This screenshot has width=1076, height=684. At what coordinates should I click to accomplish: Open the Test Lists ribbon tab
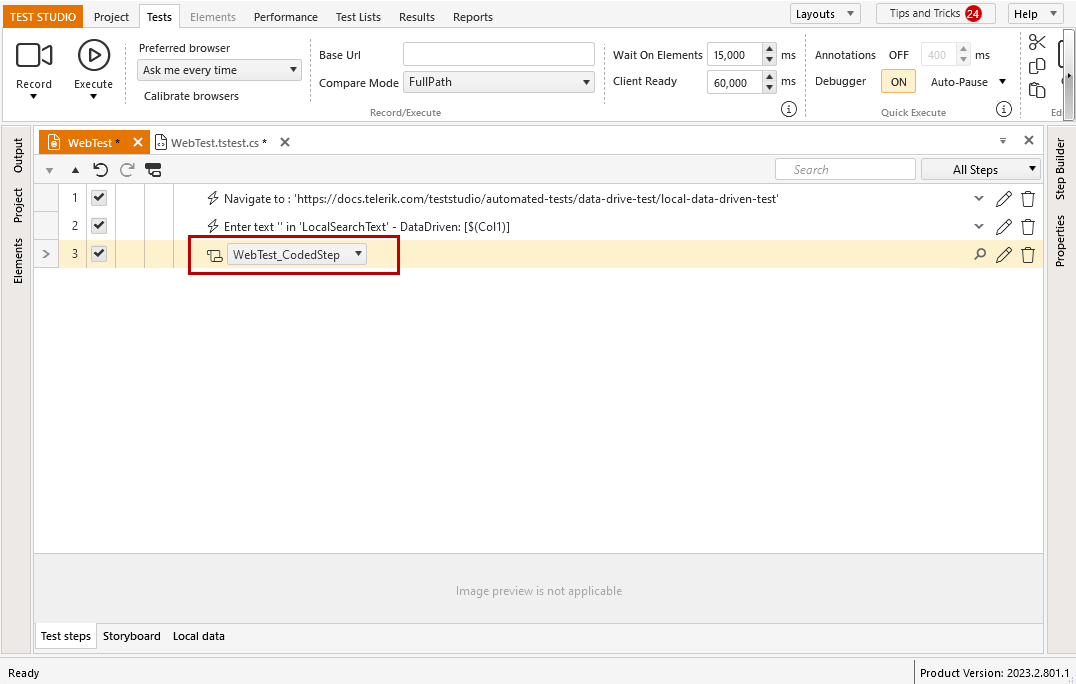point(358,16)
